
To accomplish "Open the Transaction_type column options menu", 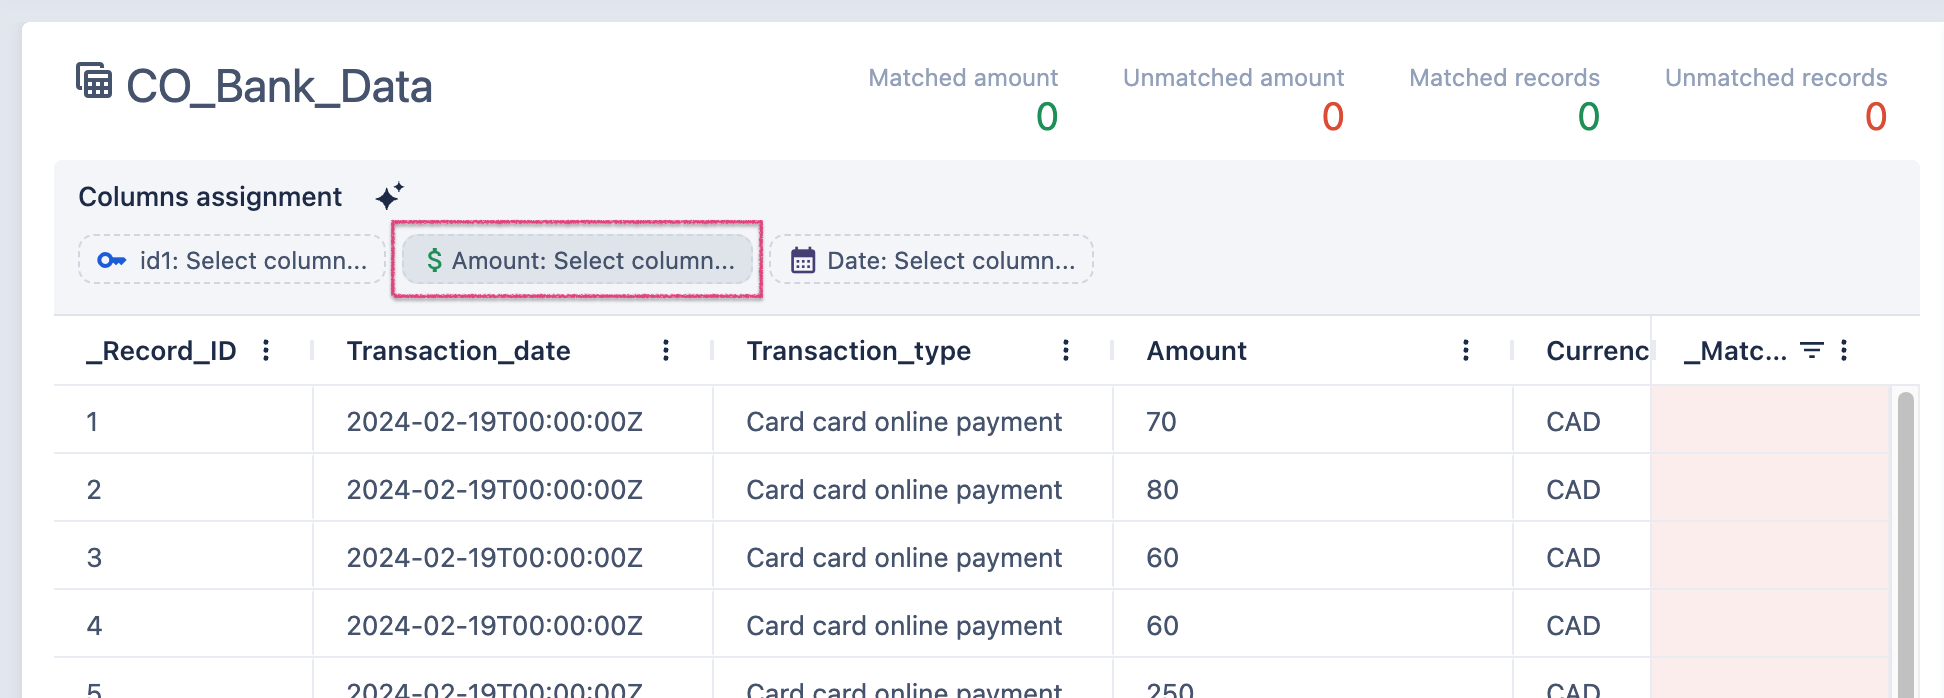I will tap(1066, 350).
